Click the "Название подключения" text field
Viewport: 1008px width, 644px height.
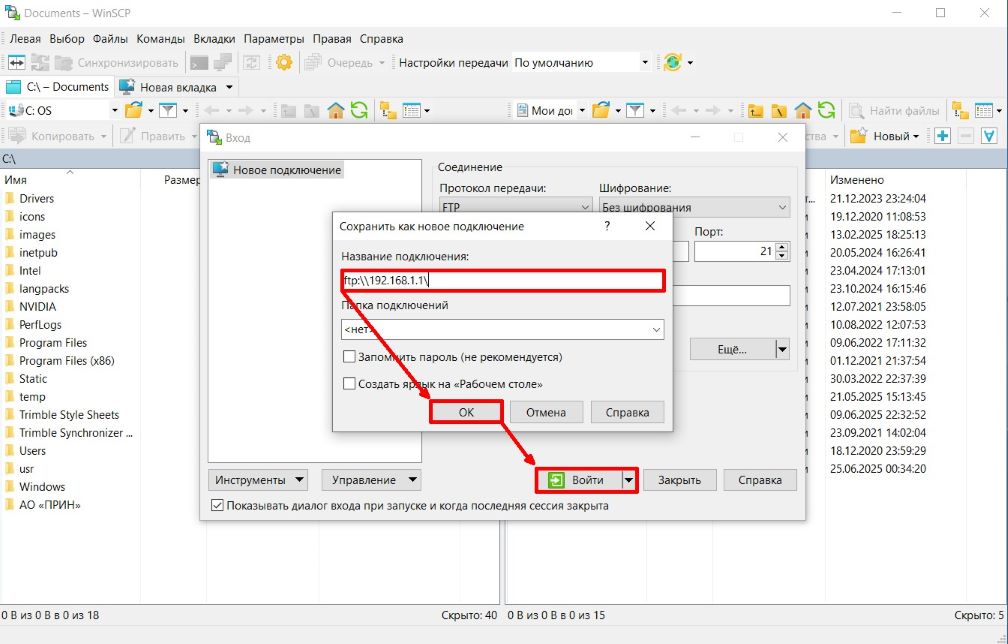502,281
